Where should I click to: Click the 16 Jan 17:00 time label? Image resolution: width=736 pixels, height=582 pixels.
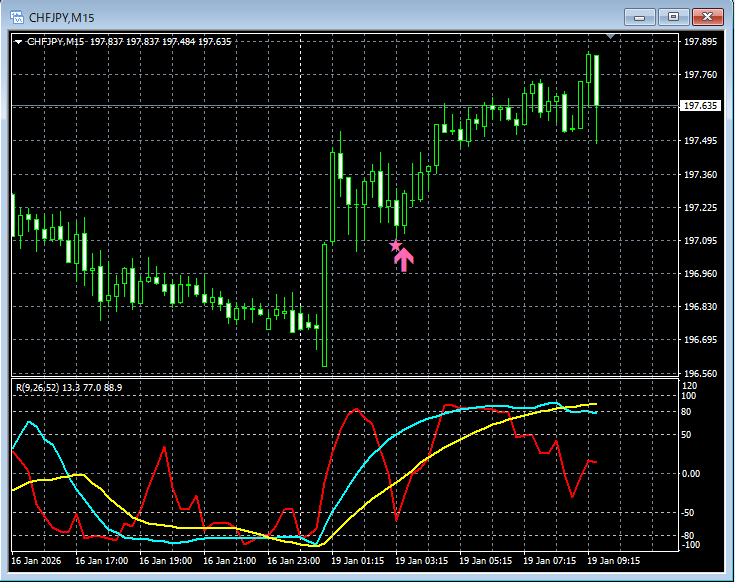click(x=101, y=561)
